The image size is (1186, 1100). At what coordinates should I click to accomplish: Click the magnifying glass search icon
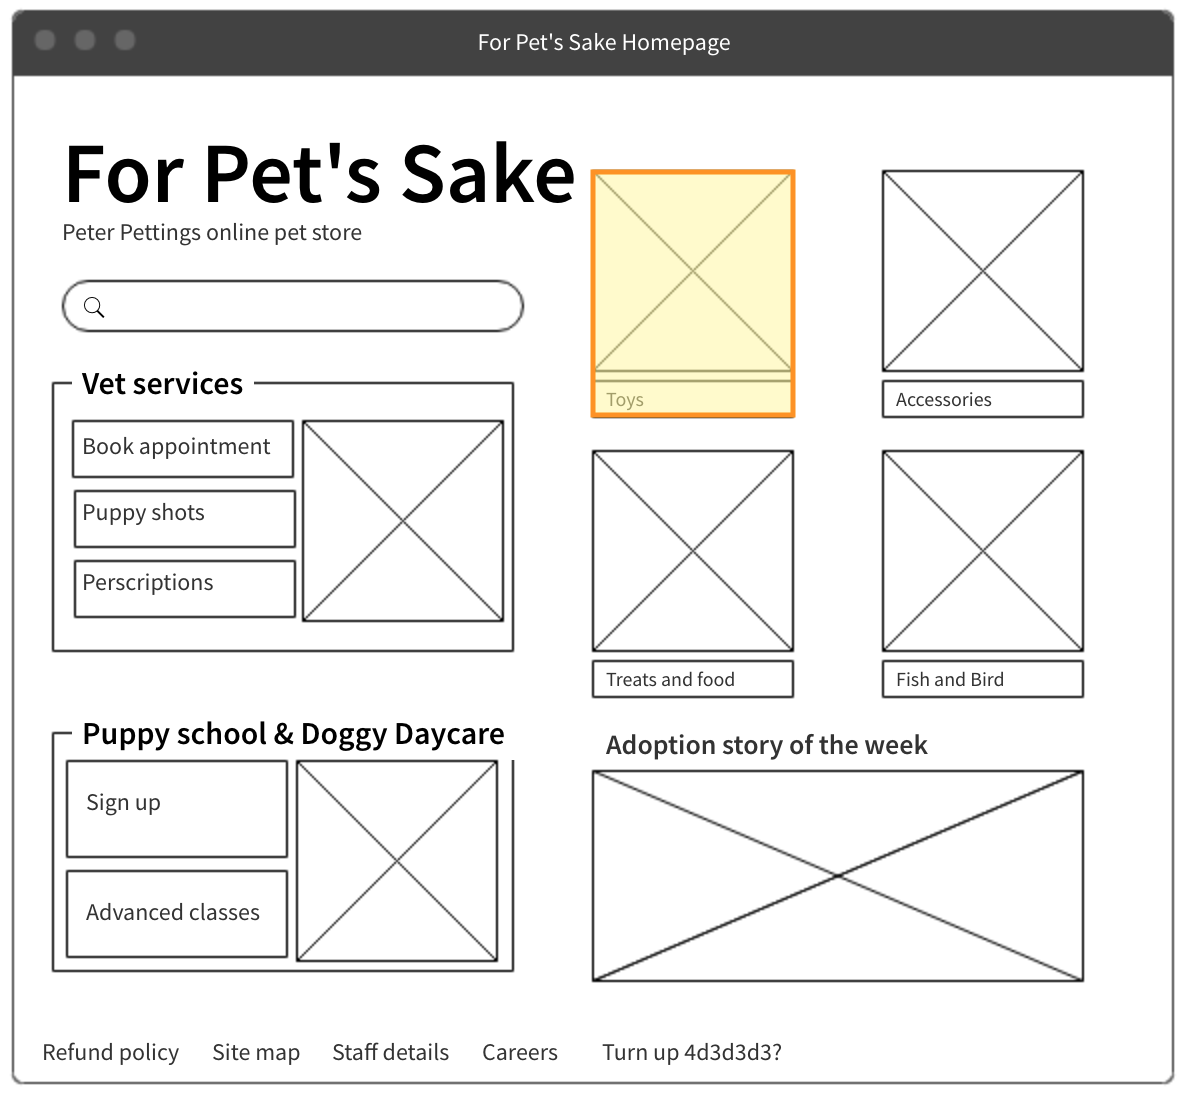click(94, 307)
